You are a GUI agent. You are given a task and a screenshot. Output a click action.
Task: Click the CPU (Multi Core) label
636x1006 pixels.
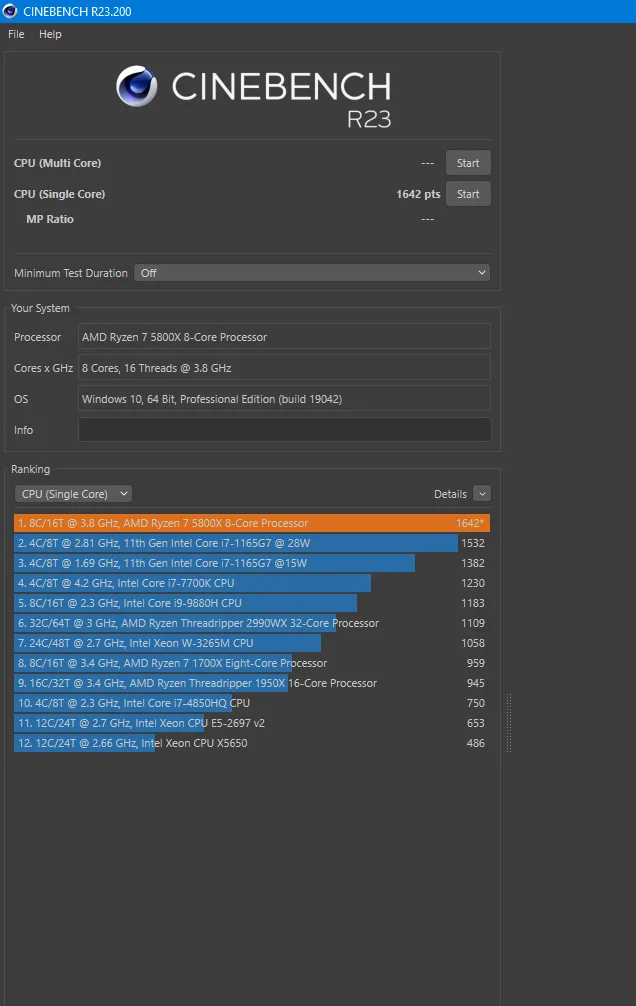(58, 163)
